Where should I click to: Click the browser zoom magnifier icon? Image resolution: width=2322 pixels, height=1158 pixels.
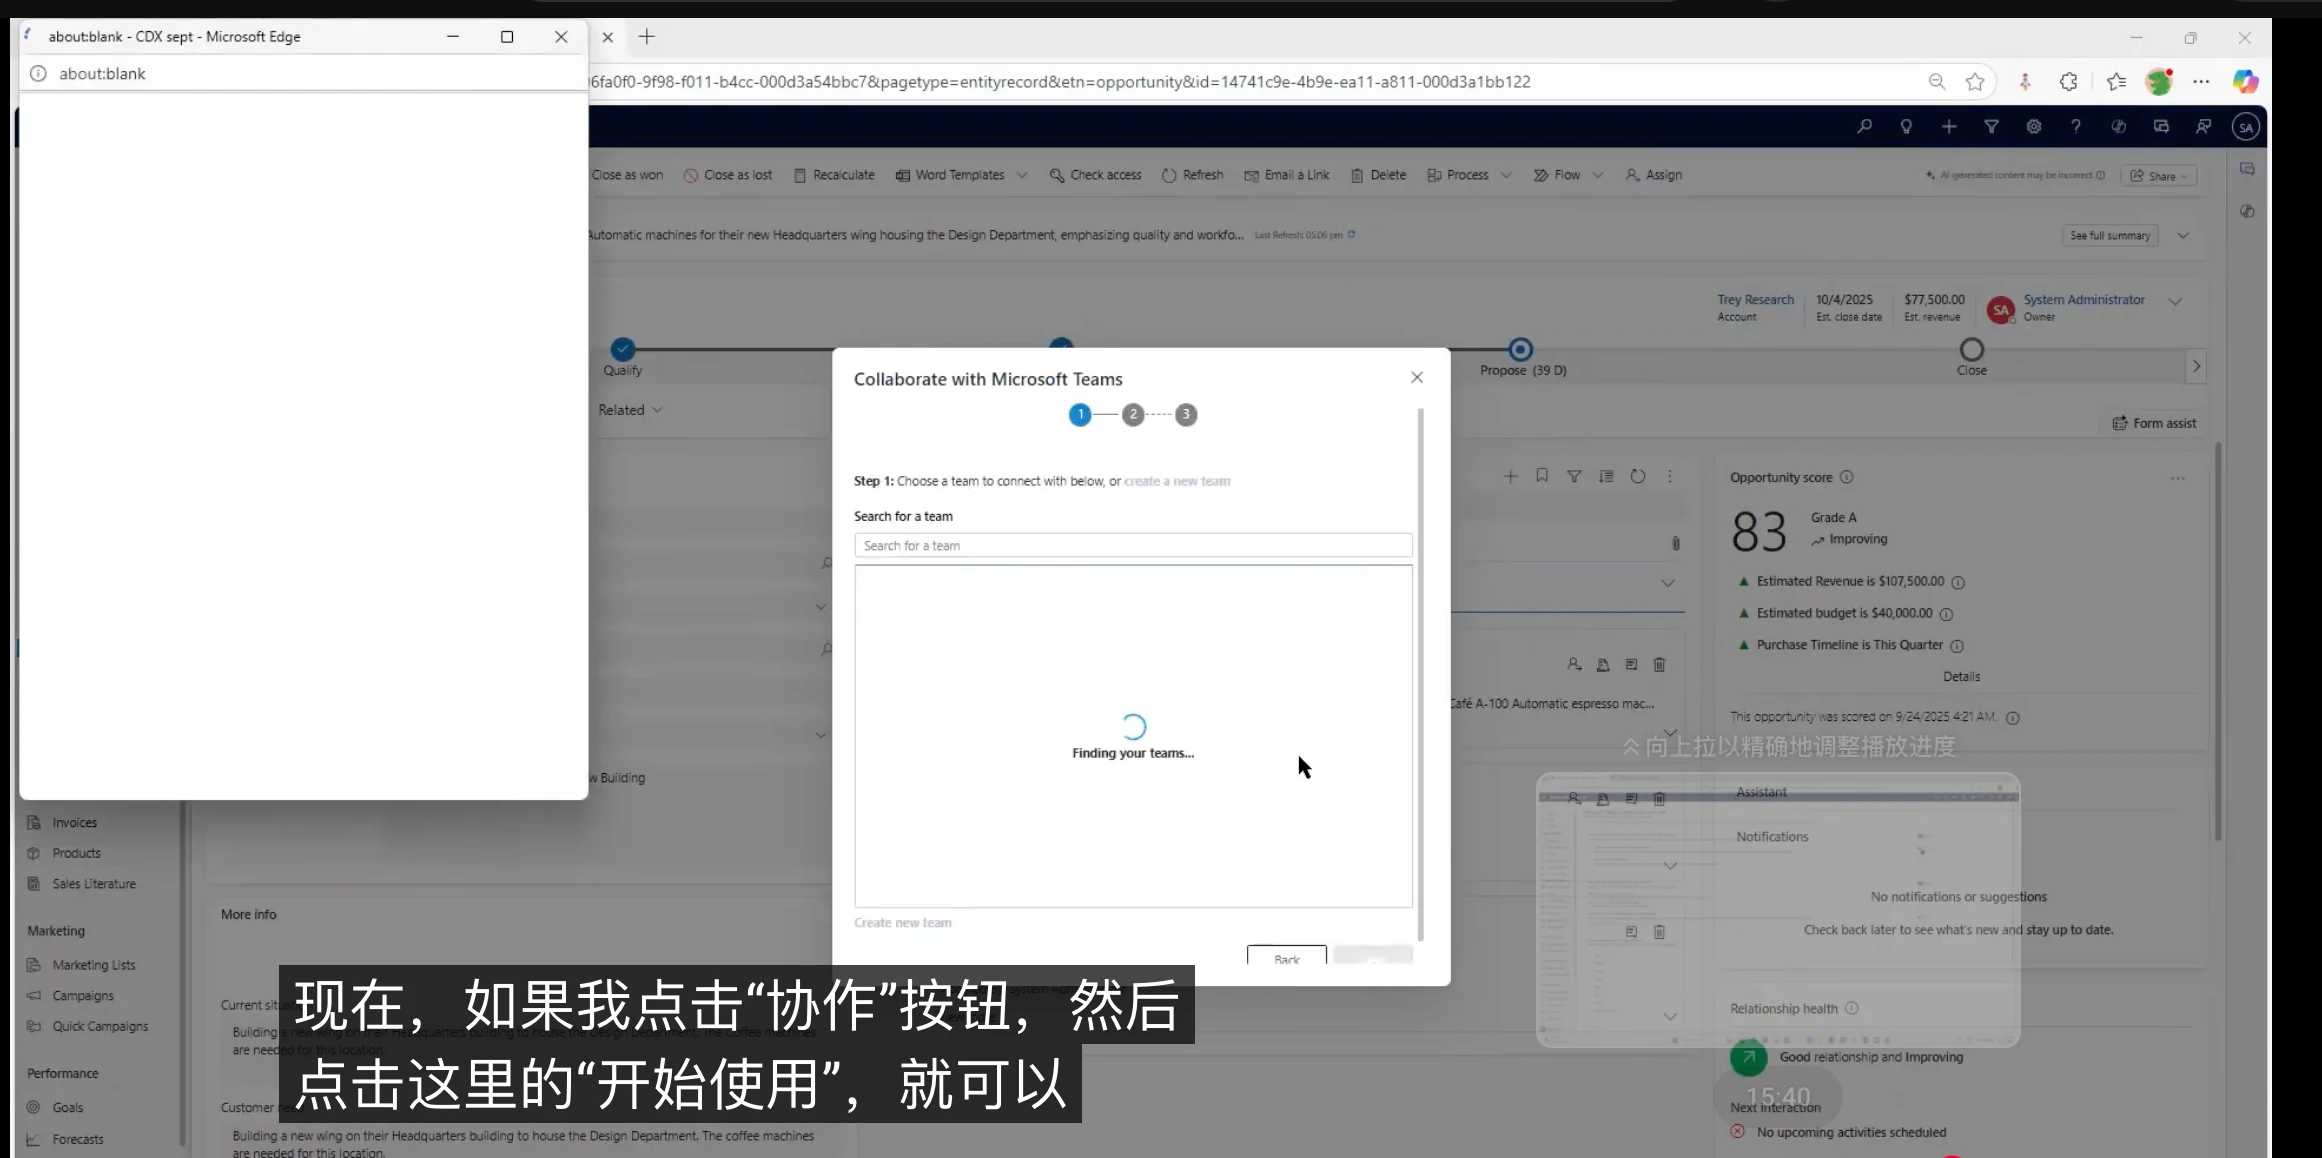pyautogui.click(x=1937, y=82)
